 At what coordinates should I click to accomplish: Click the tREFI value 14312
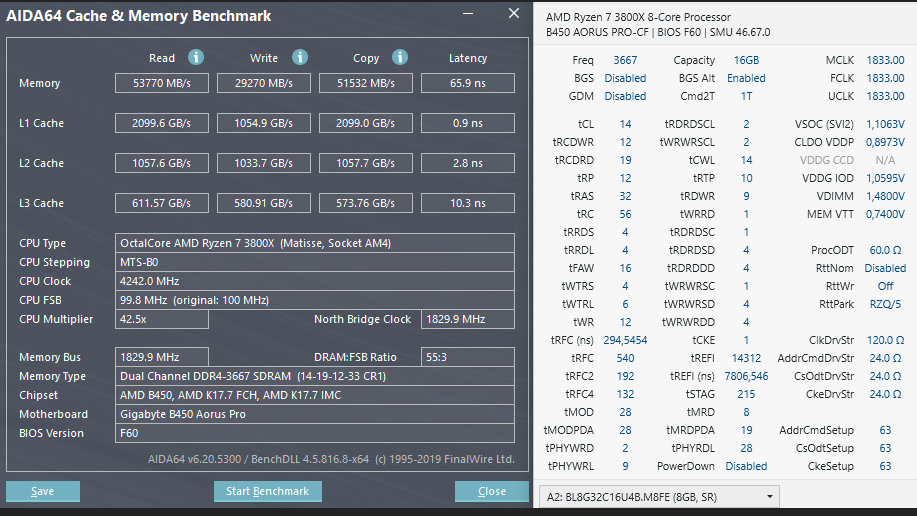pyautogui.click(x=746, y=358)
